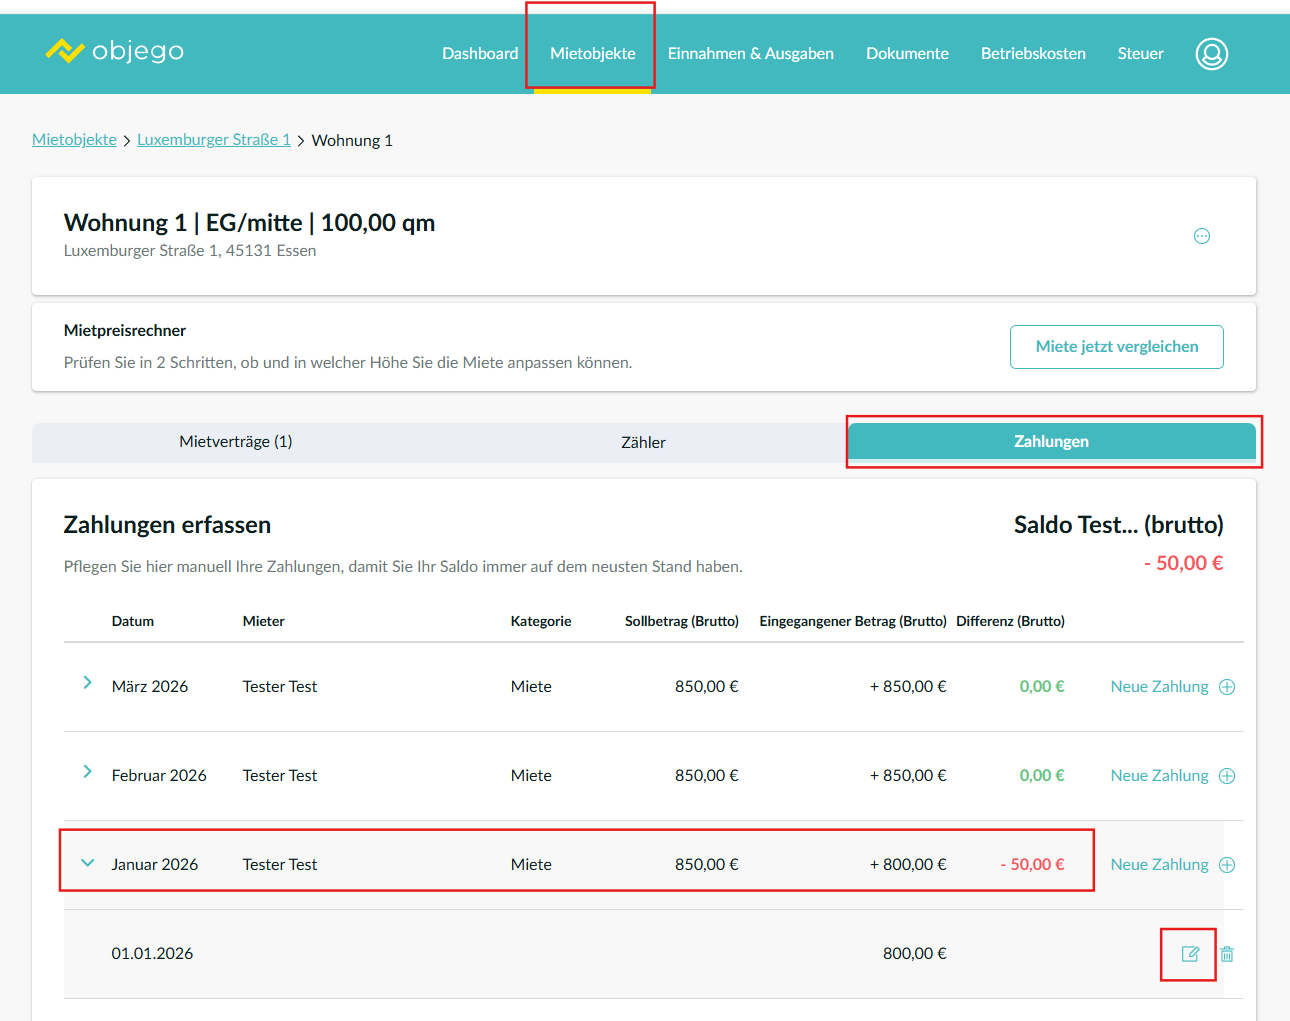Switch to the Zähler tab
This screenshot has height=1021, width=1290.
click(643, 442)
